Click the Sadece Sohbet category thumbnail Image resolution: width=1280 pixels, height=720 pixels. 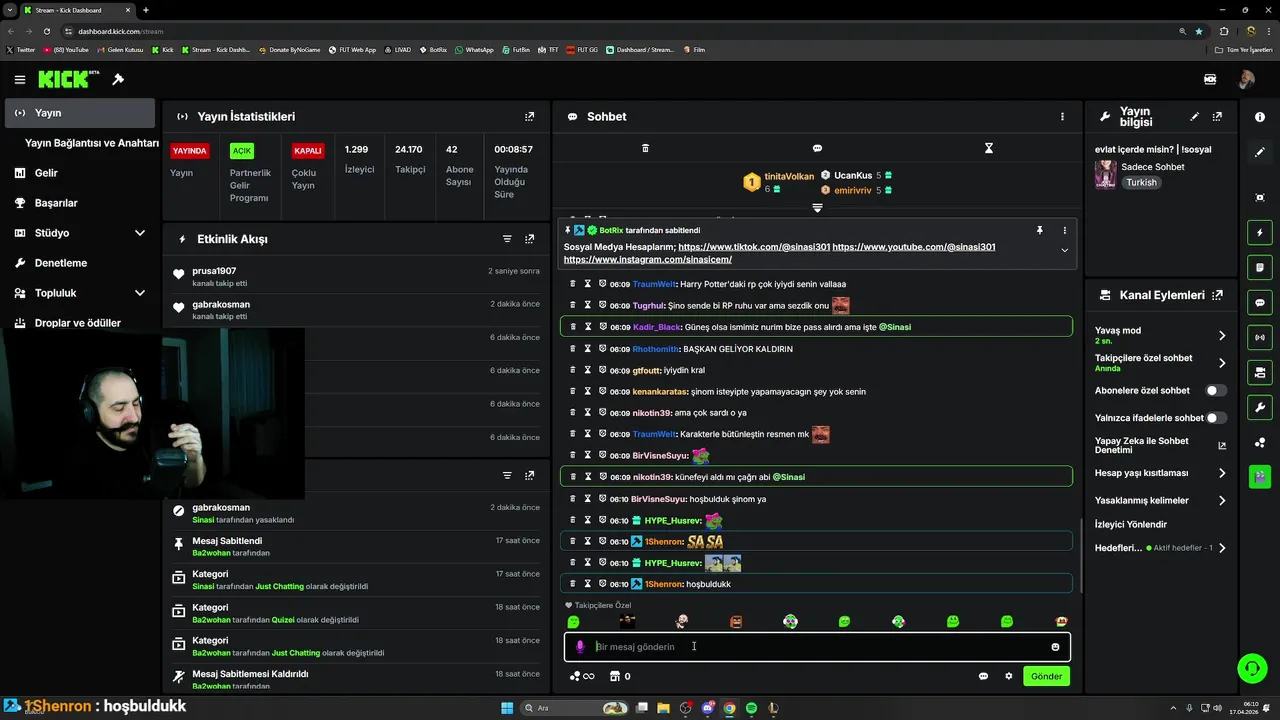point(1106,175)
